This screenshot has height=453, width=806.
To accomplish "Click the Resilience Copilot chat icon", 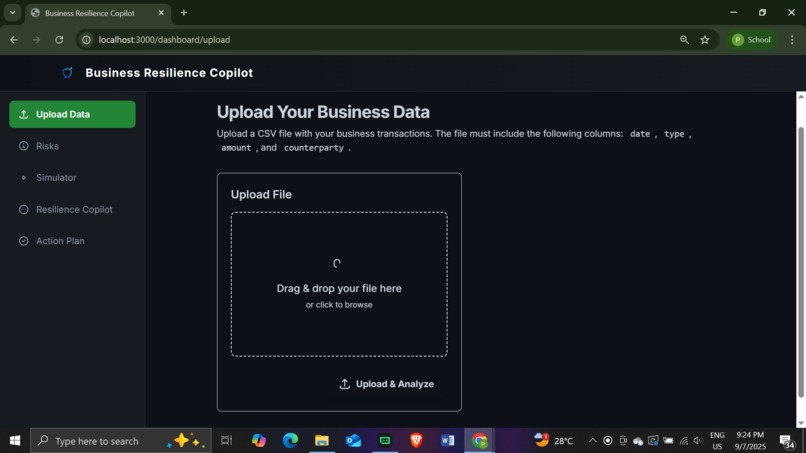I will [x=24, y=209].
